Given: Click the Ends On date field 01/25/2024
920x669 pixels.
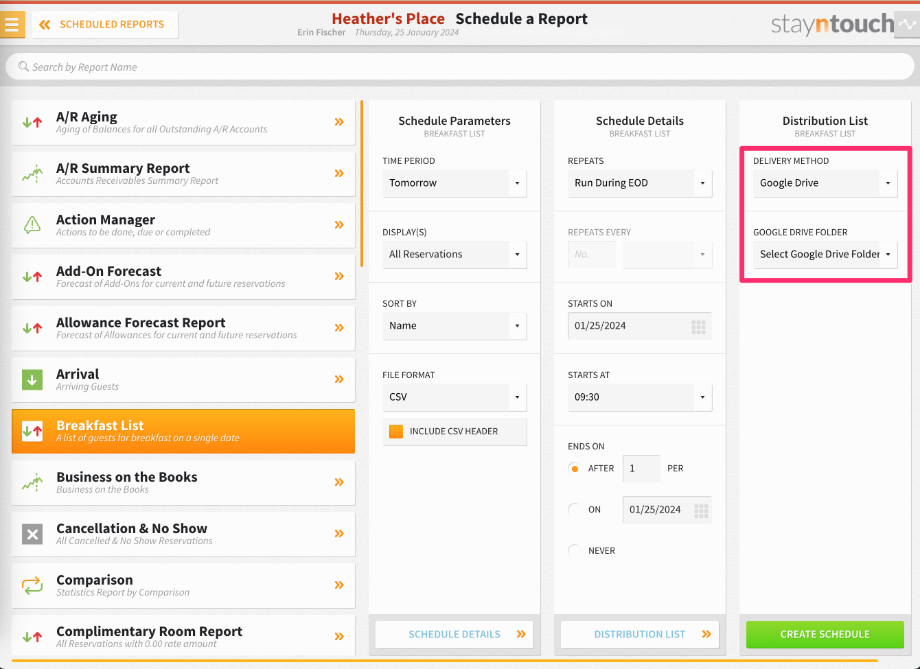Looking at the screenshot, I should (667, 509).
